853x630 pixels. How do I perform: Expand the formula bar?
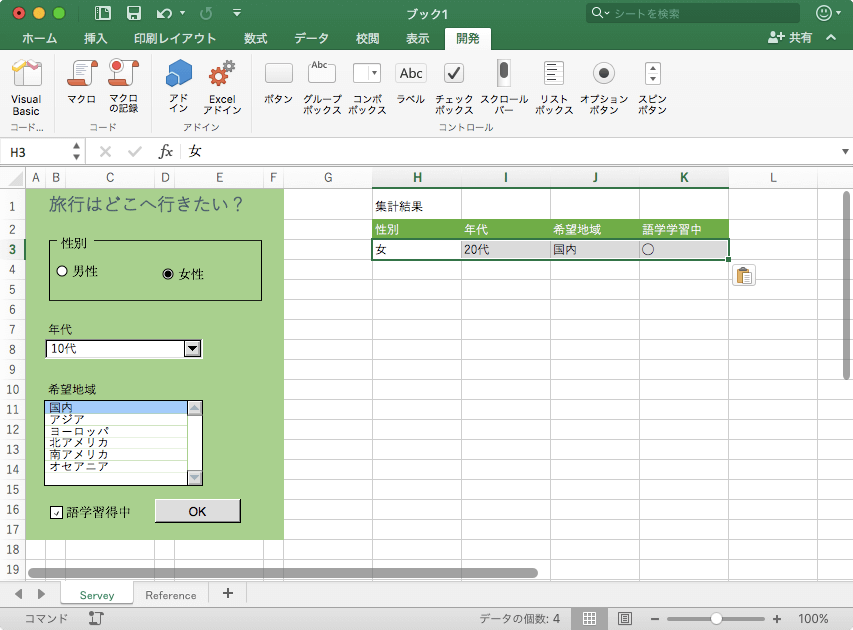pyautogui.click(x=845, y=151)
